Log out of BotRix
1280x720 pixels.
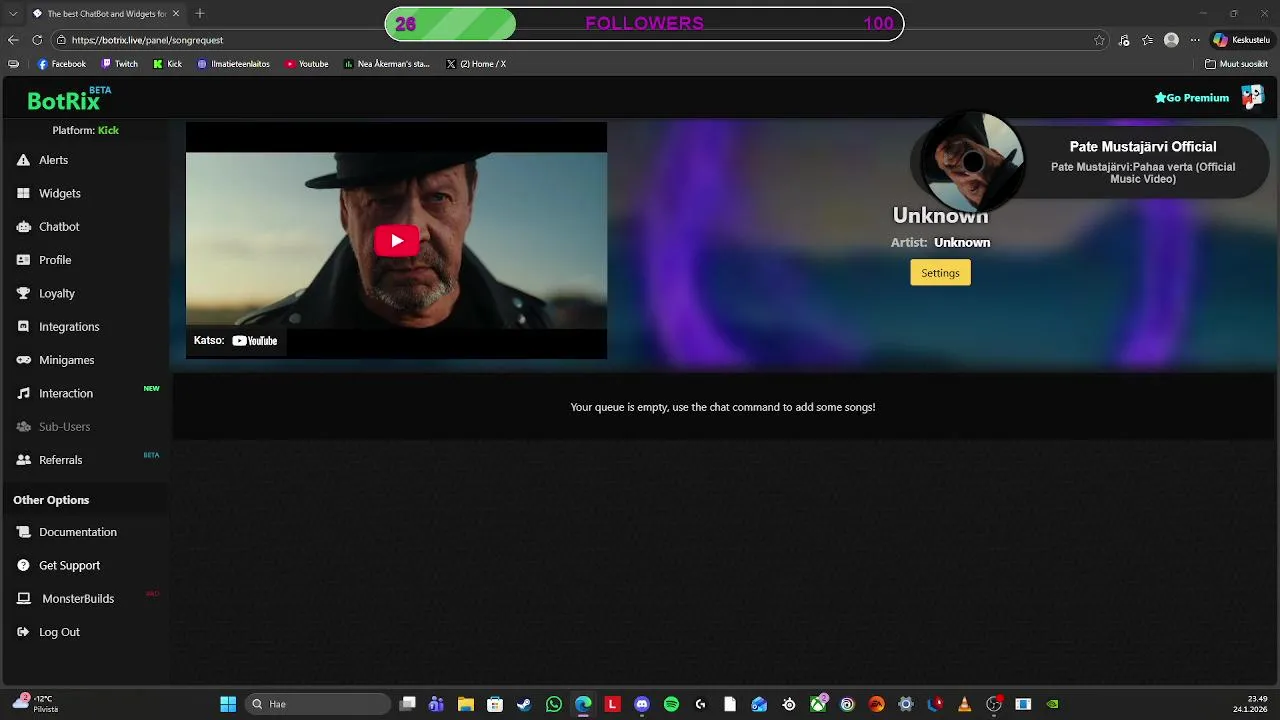(48, 632)
